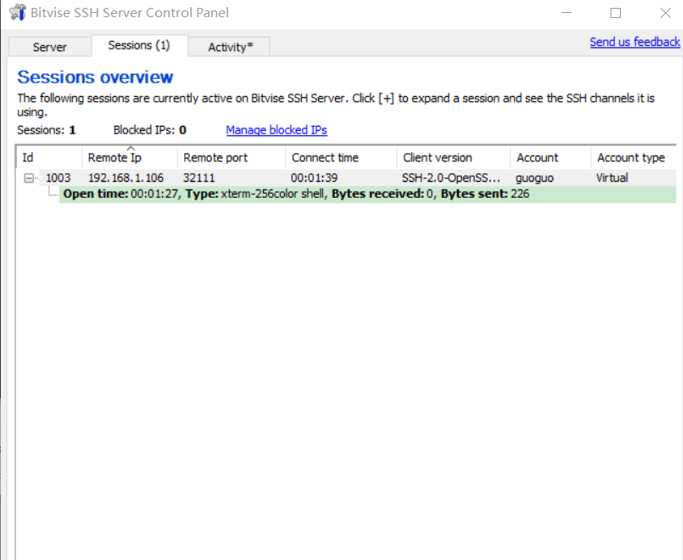683x560 pixels.
Task: Sort by the Id column header
Action: (x=49, y=158)
